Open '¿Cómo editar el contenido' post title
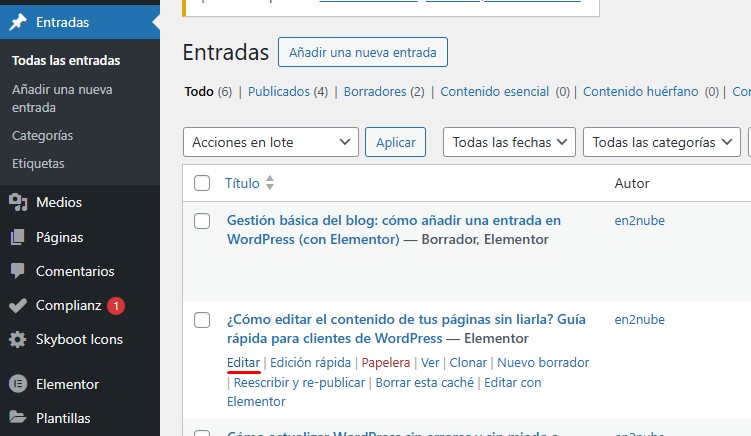751x436 pixels. 406,329
